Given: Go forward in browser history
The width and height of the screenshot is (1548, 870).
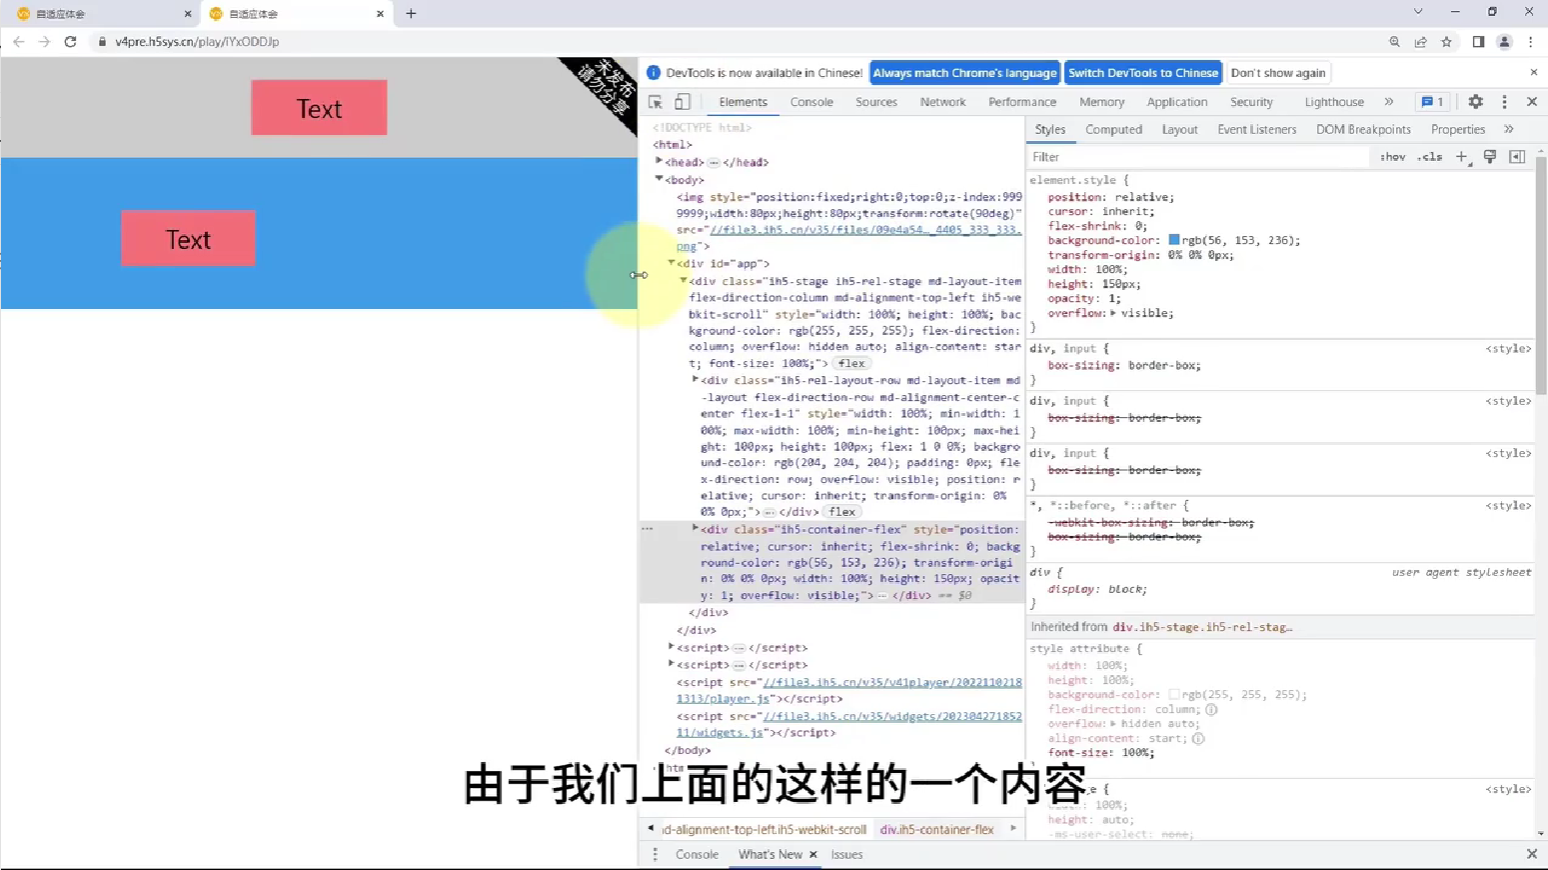Looking at the screenshot, I should pyautogui.click(x=44, y=42).
